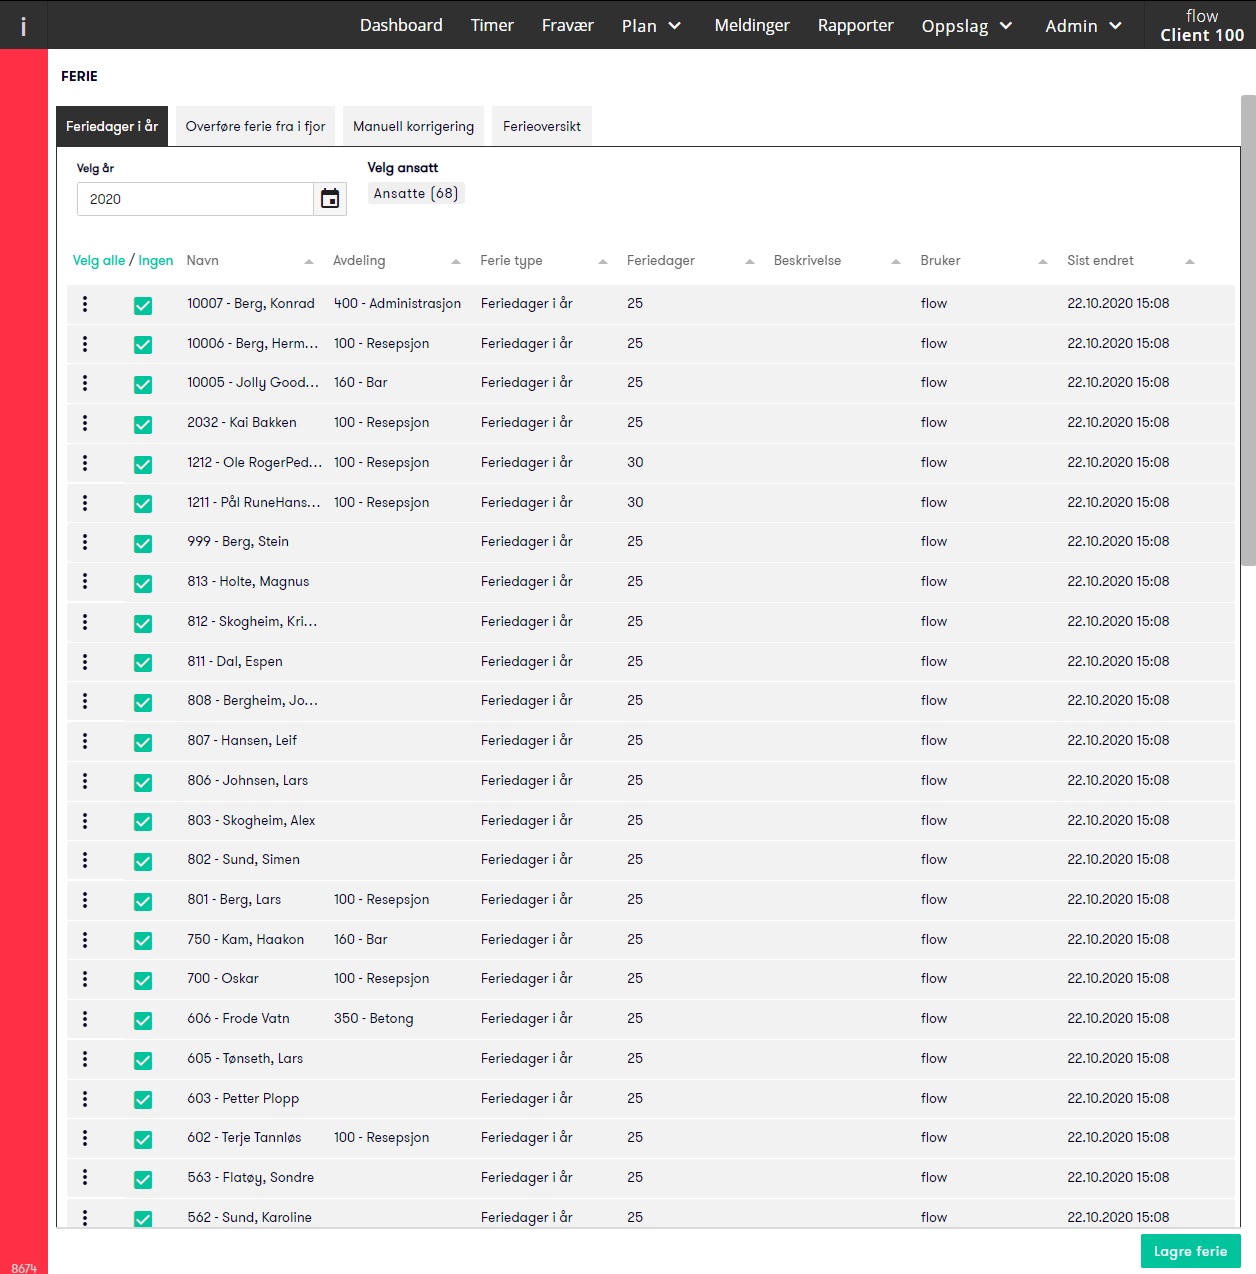Sort by Sist endret column arrow
Screen dimensions: 1256x1274
1190,262
